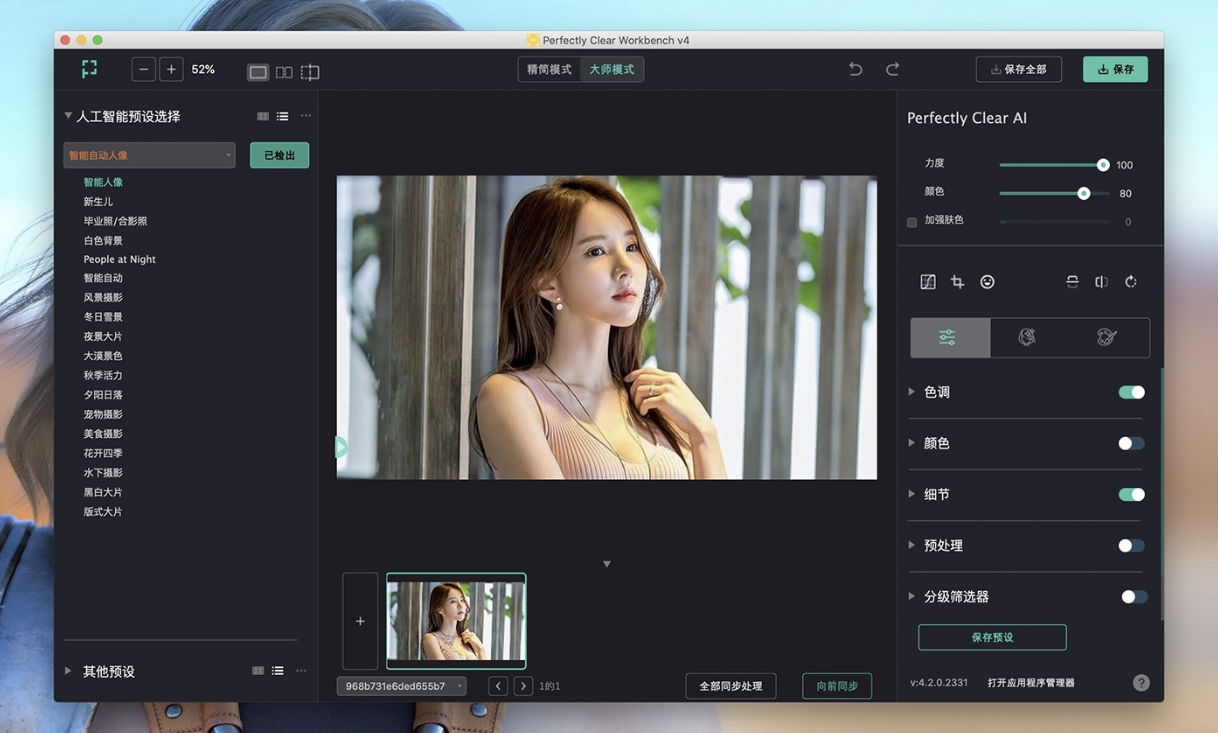This screenshot has width=1218, height=733.
Task: Select the portrait thumbnail in filmstrip
Action: click(x=456, y=620)
